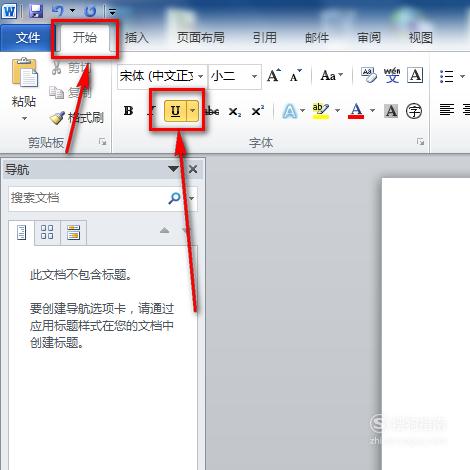The image size is (470, 470).
Task: Clear formatting with the eraser icon
Action: (x=369, y=75)
